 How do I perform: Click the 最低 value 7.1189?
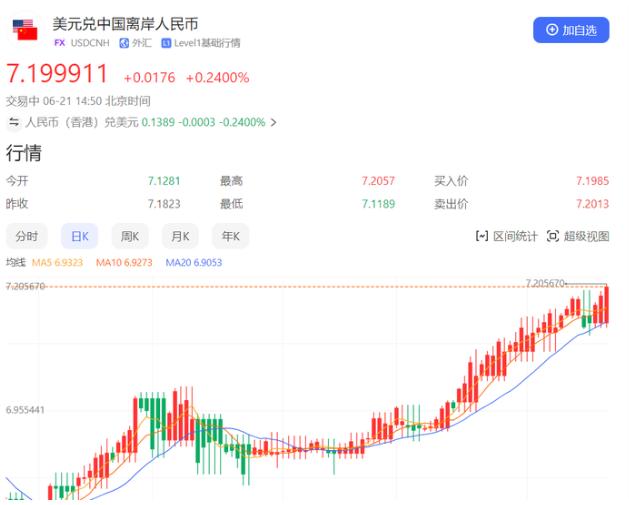pyautogui.click(x=378, y=204)
